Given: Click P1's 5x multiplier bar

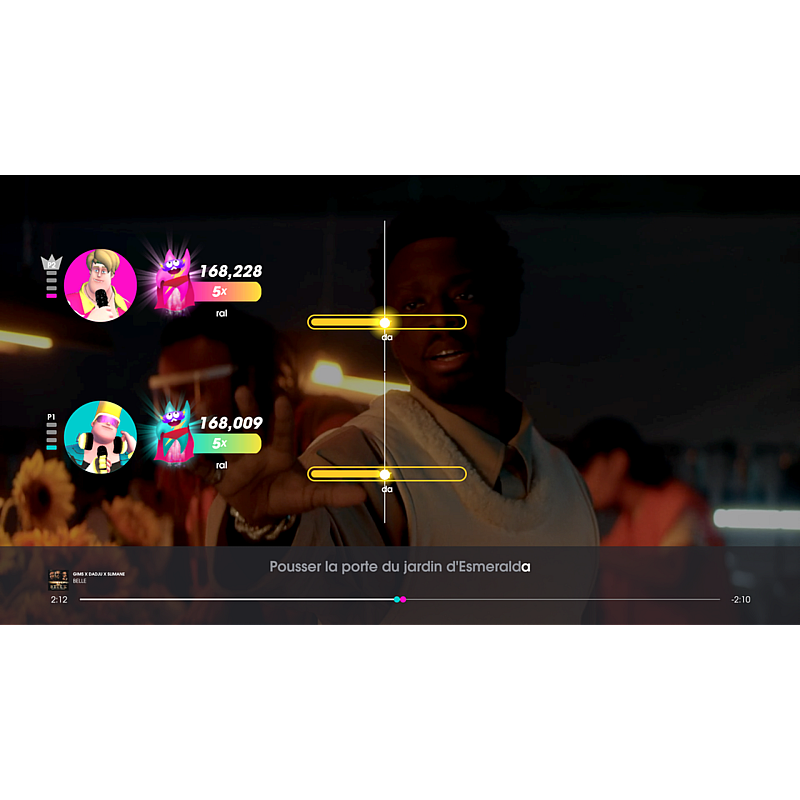Looking at the screenshot, I should [x=227, y=443].
